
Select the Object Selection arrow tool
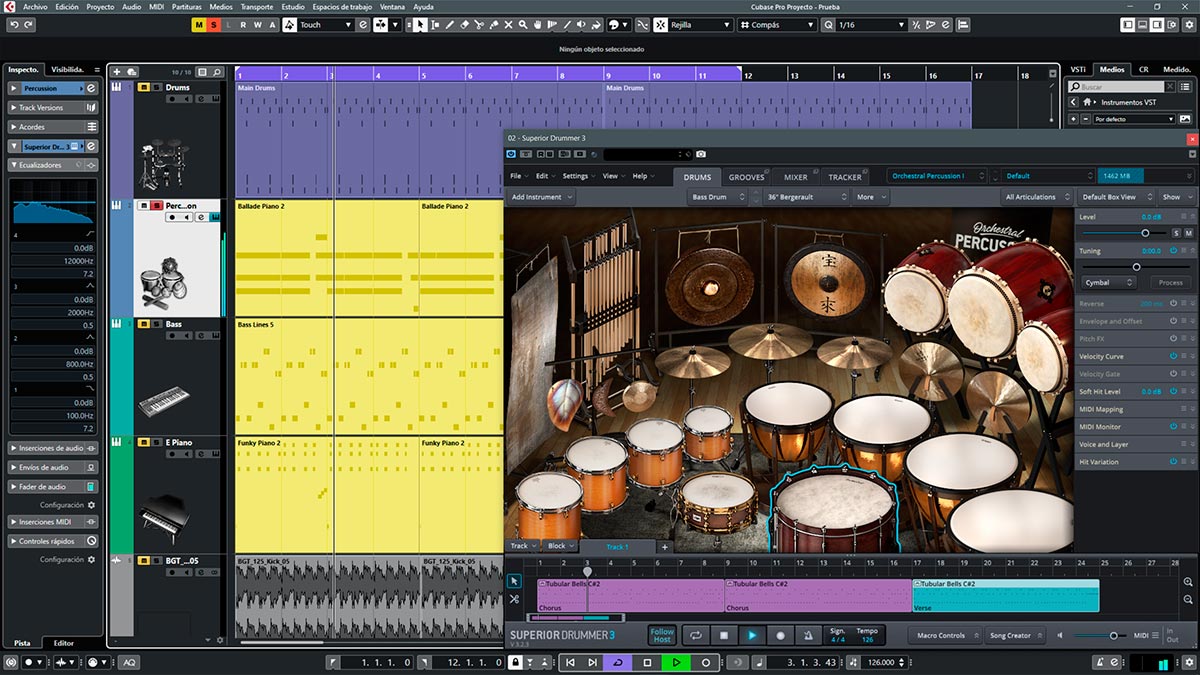pyautogui.click(x=421, y=24)
